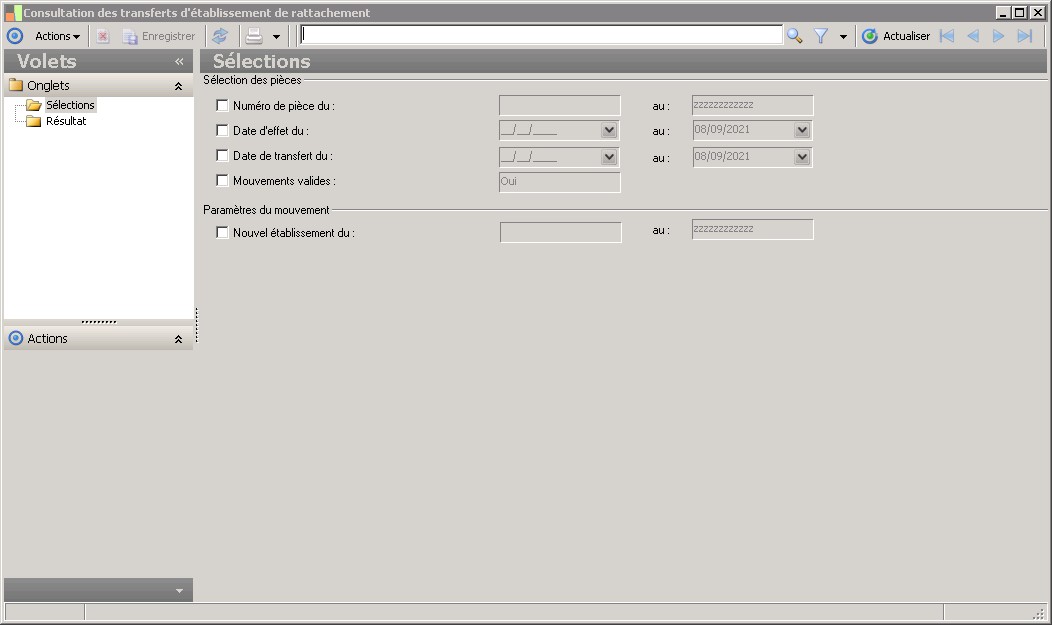Click the red delete icon in toolbar

pyautogui.click(x=103, y=36)
